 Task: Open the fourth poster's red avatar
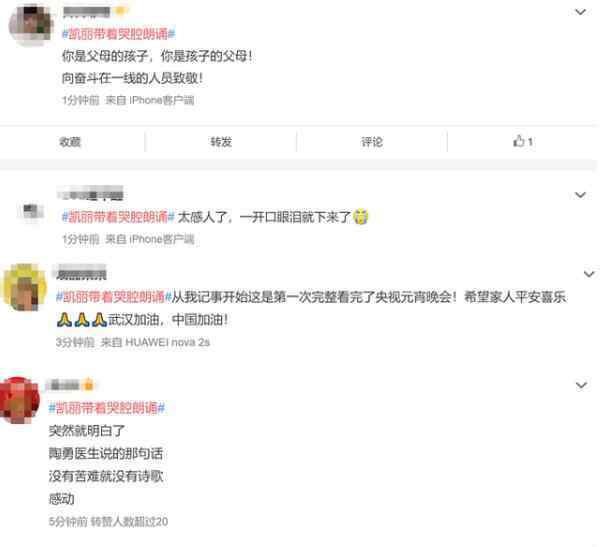20,400
